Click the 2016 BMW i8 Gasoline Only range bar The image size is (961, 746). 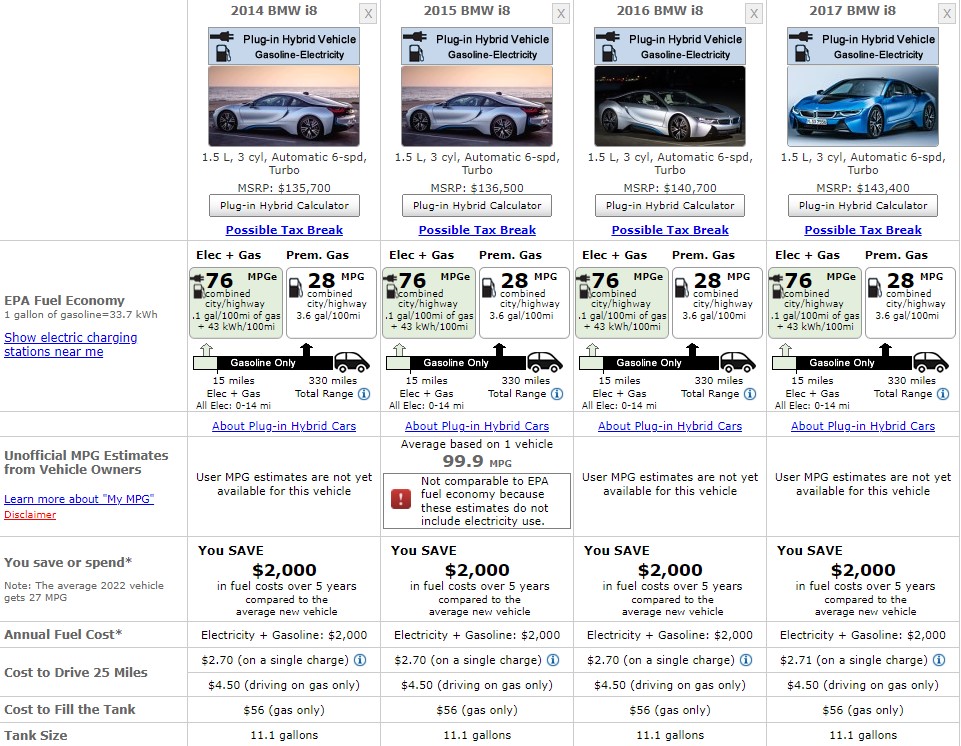pyautogui.click(x=650, y=362)
